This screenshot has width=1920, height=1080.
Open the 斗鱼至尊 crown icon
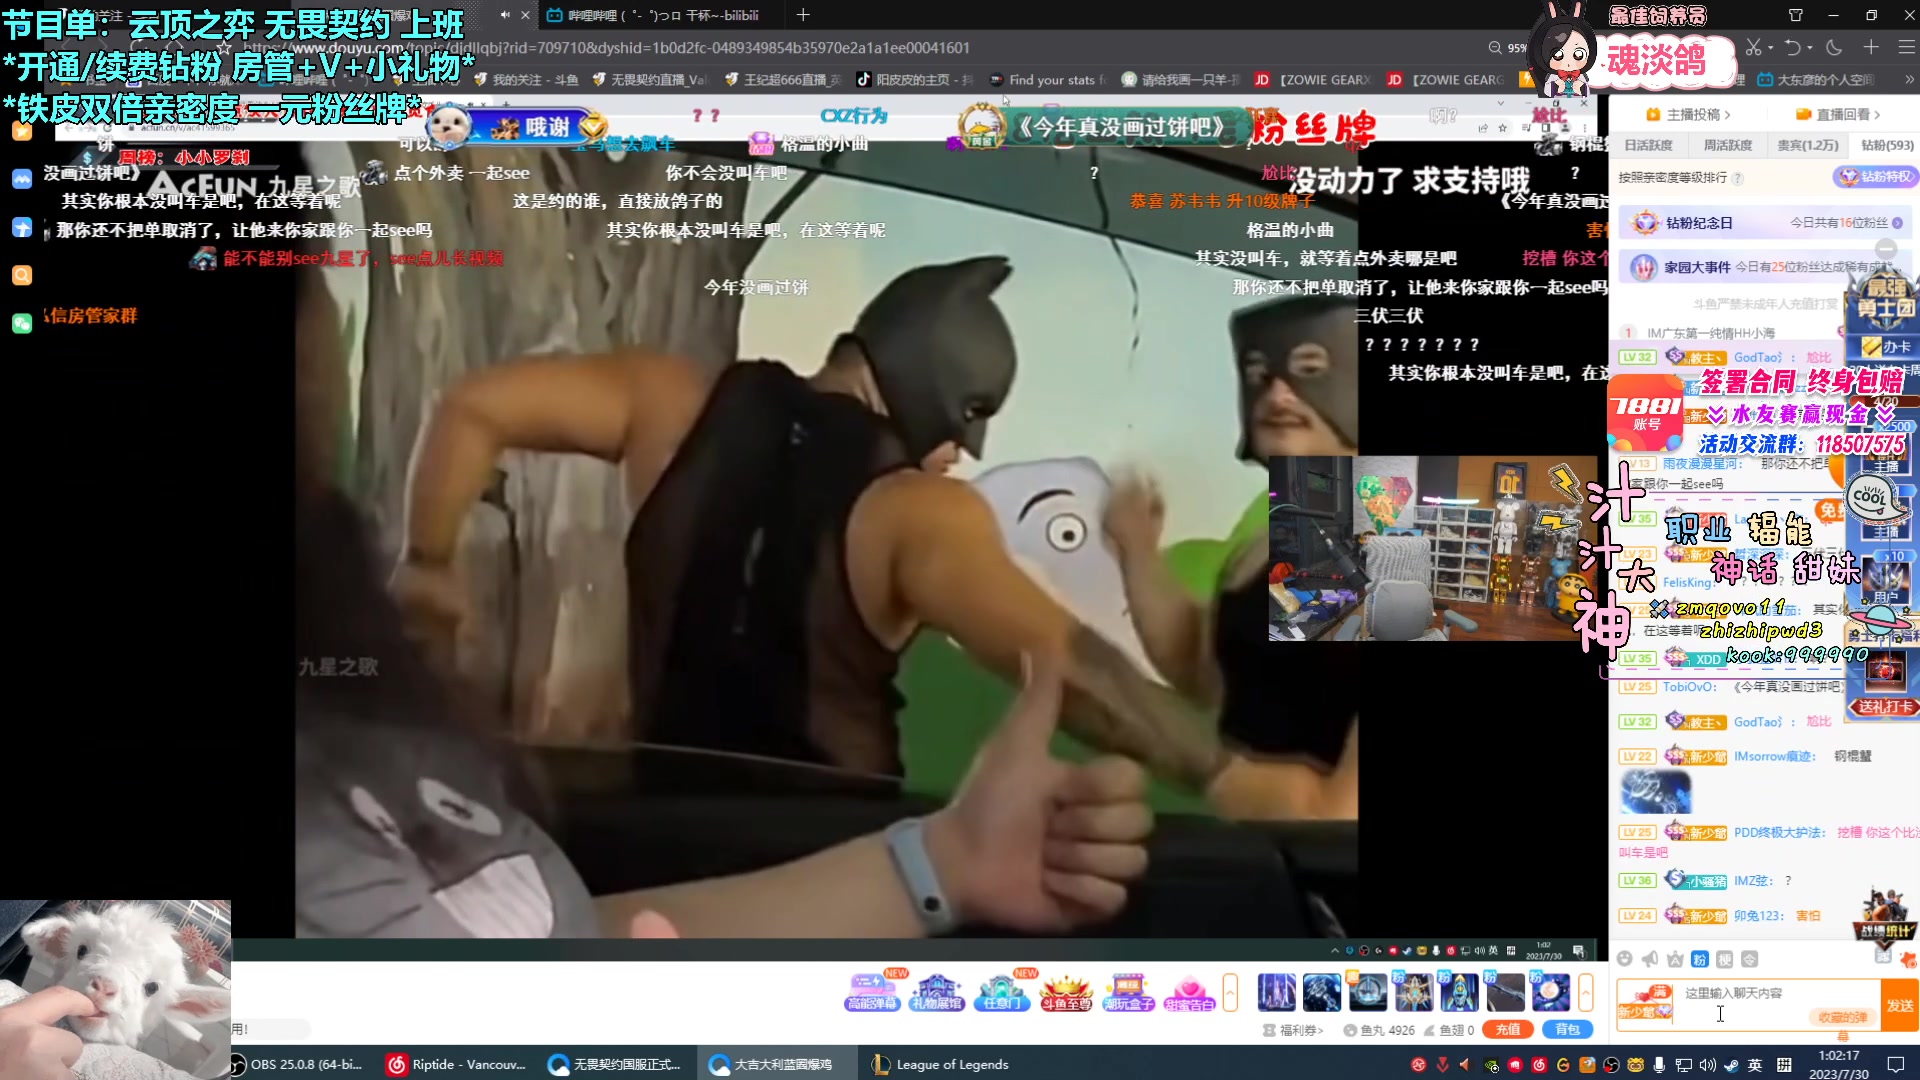(1065, 992)
